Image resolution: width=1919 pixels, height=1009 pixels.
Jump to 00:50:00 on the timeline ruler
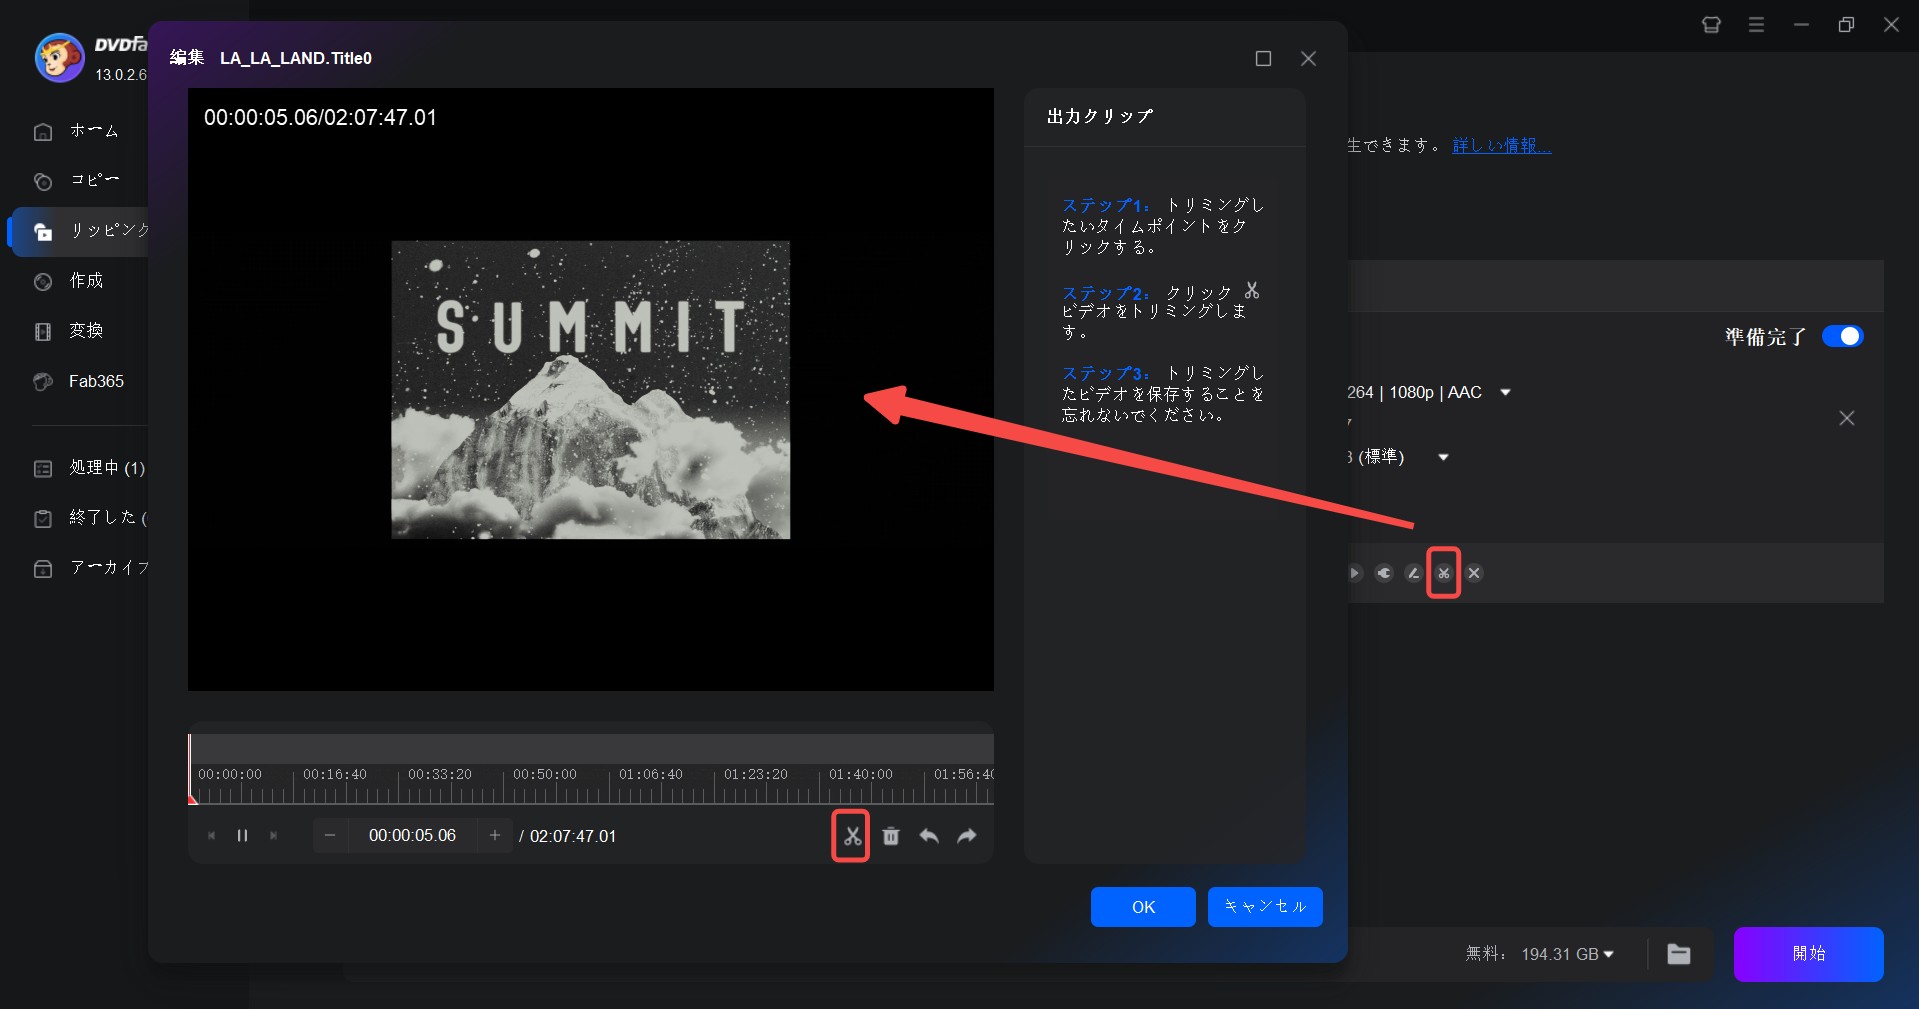pyautogui.click(x=545, y=774)
